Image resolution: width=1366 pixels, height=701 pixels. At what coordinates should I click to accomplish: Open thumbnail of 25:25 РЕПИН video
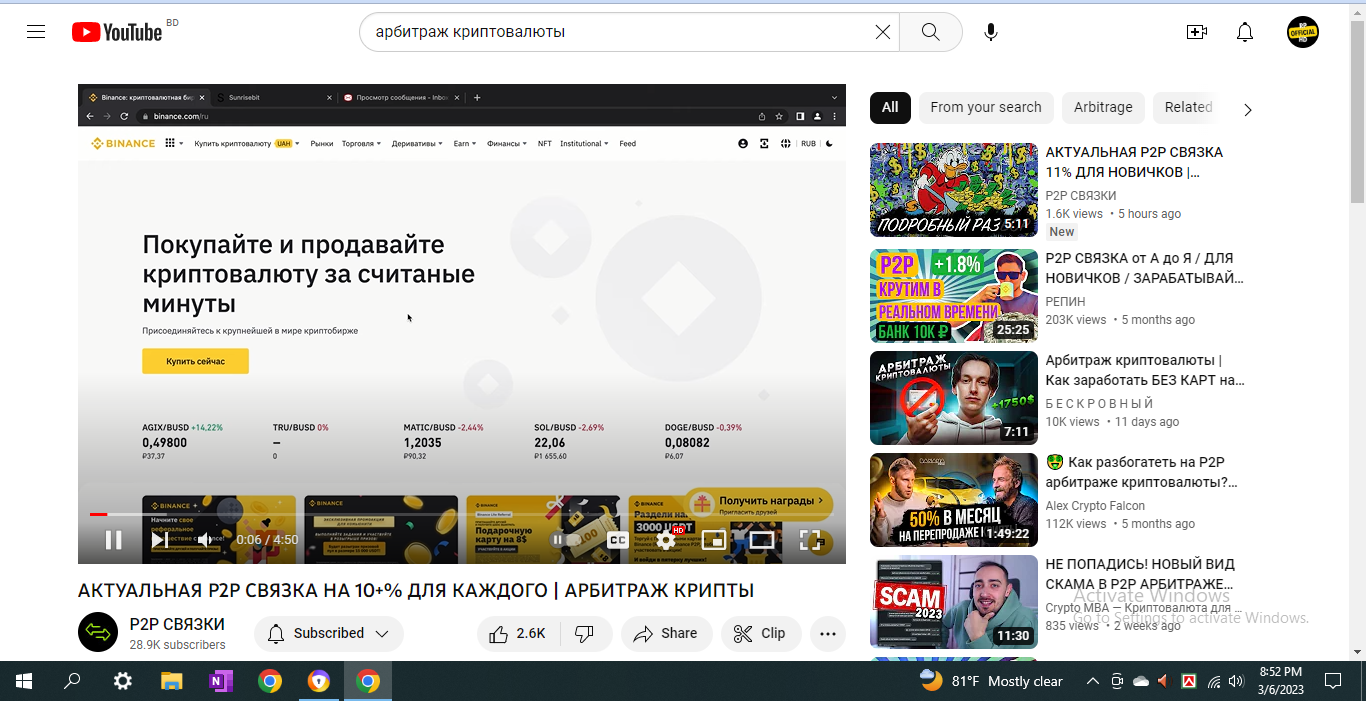coord(954,296)
